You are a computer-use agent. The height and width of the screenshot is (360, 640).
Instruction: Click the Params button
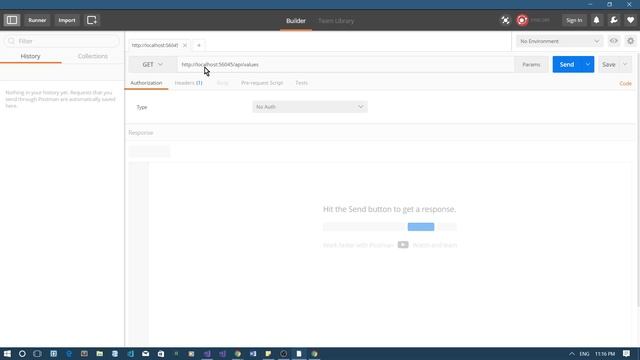[531, 64]
